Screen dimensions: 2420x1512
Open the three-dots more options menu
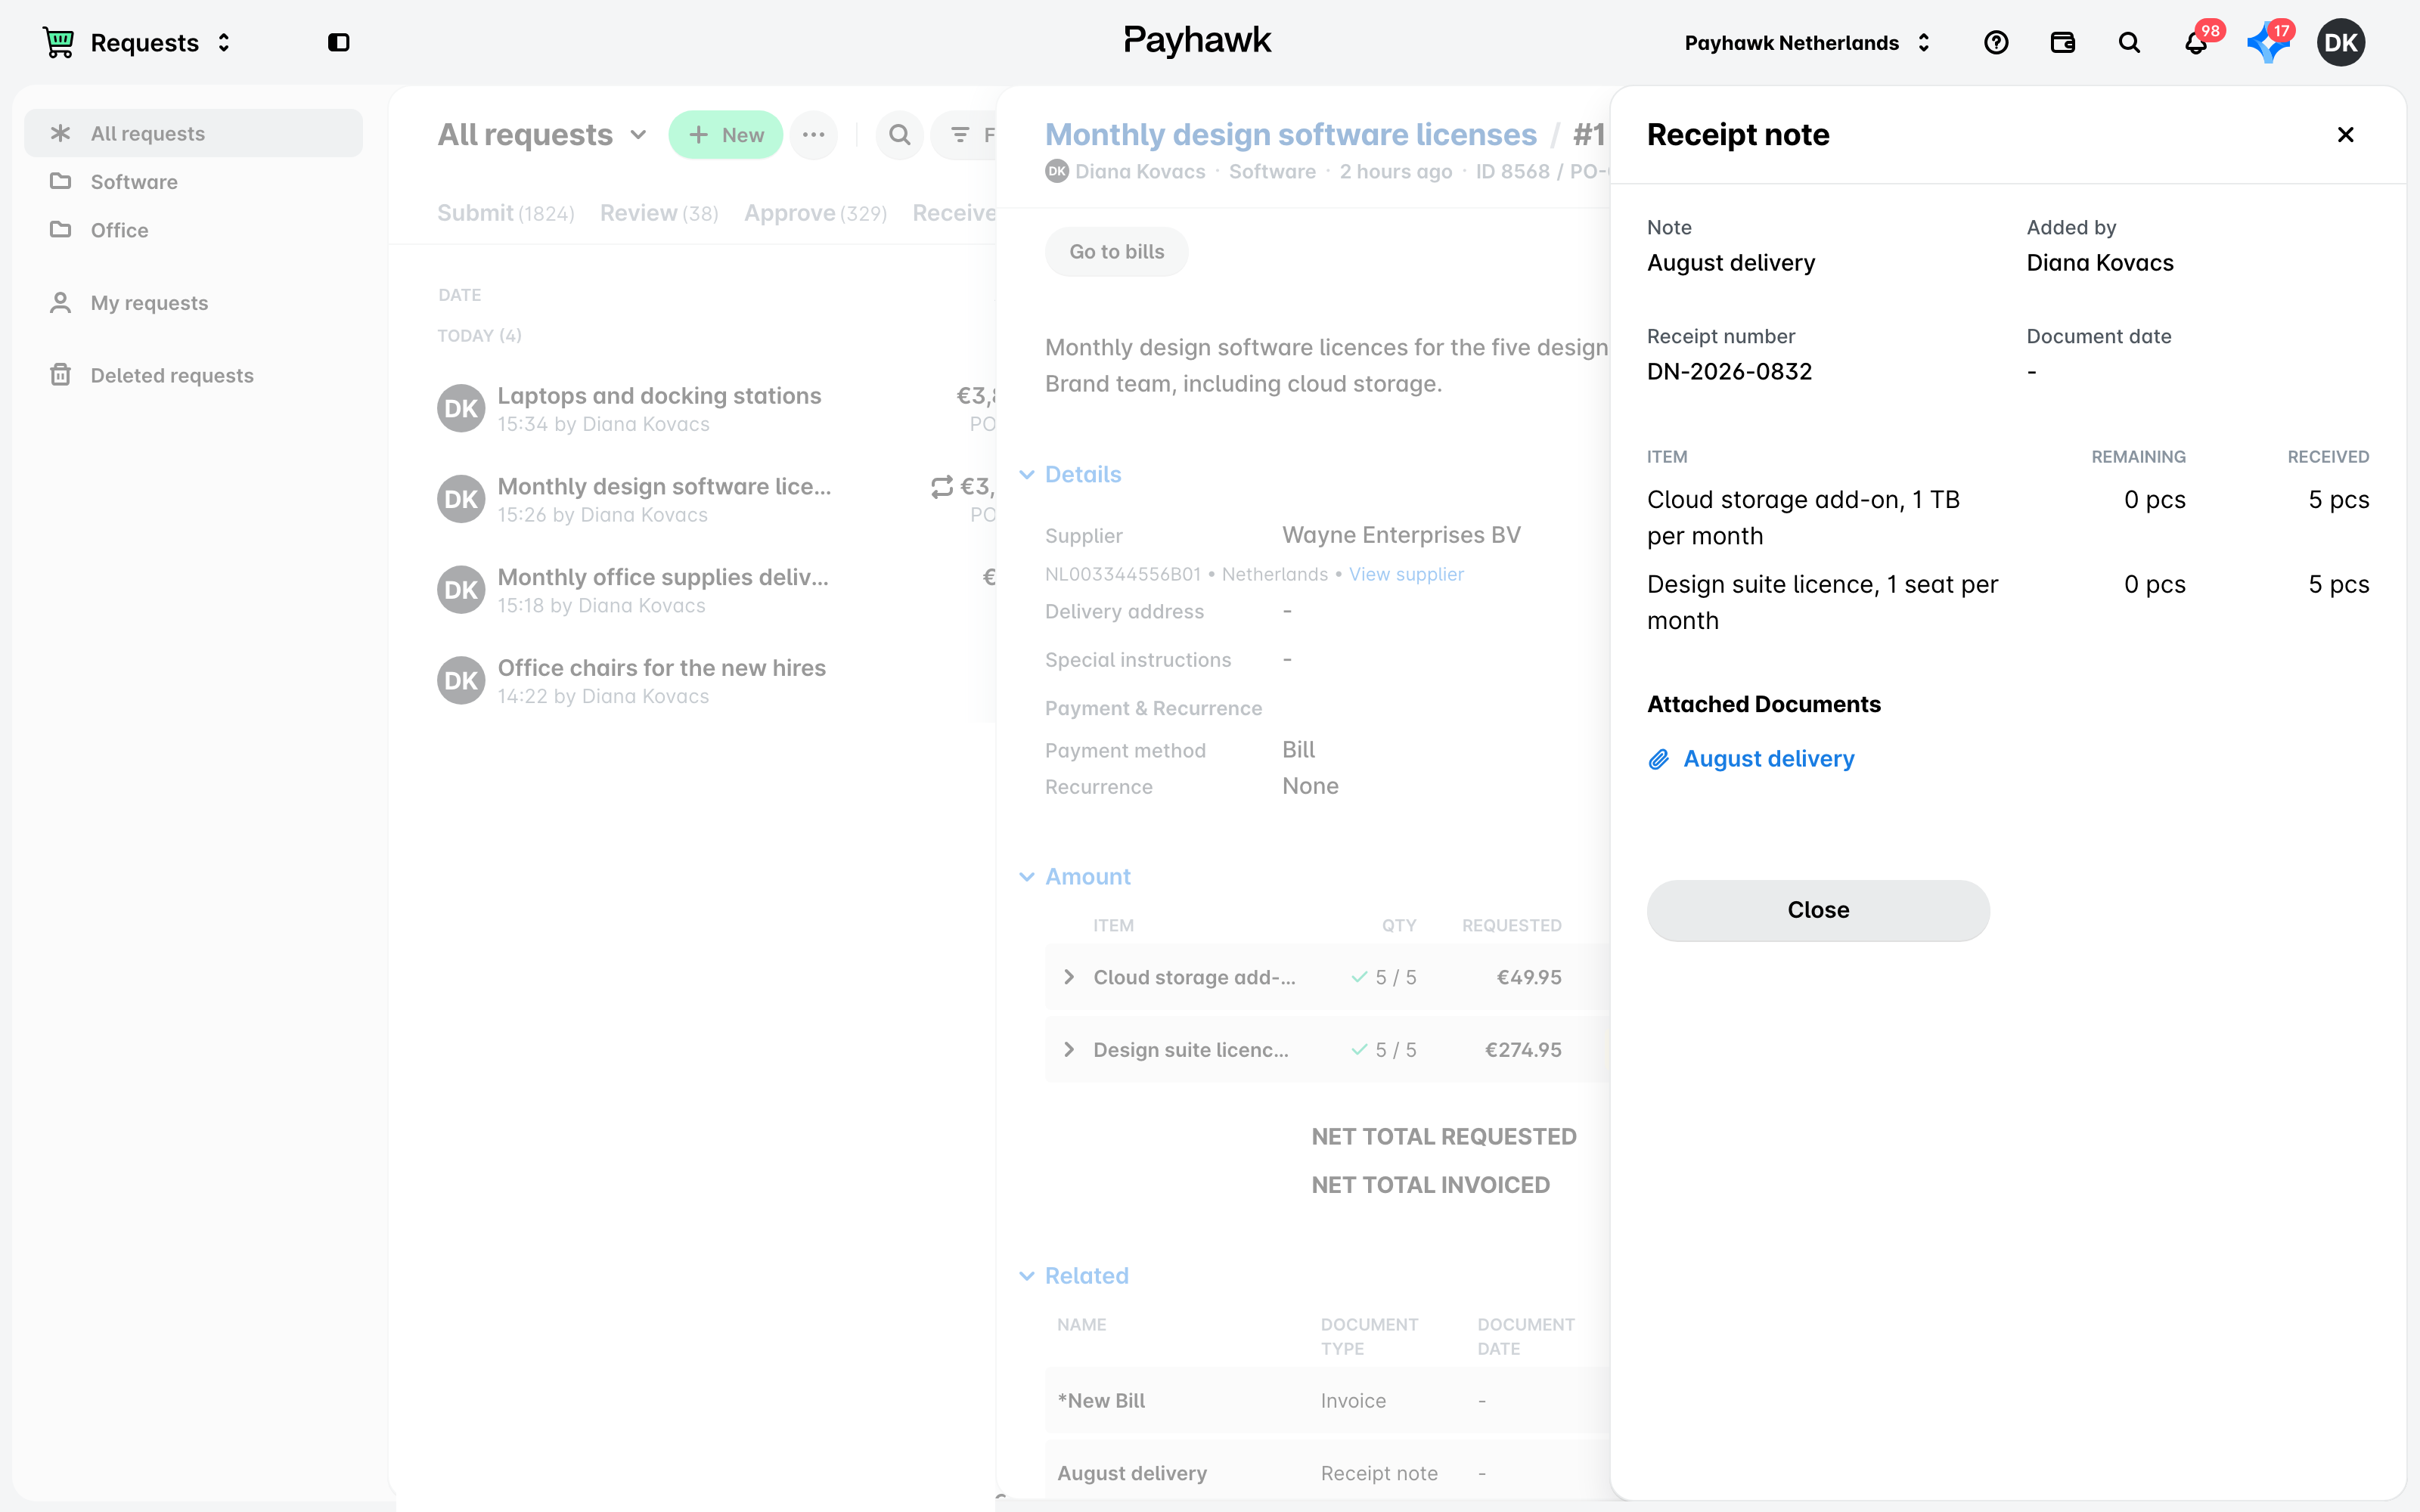[x=814, y=135]
